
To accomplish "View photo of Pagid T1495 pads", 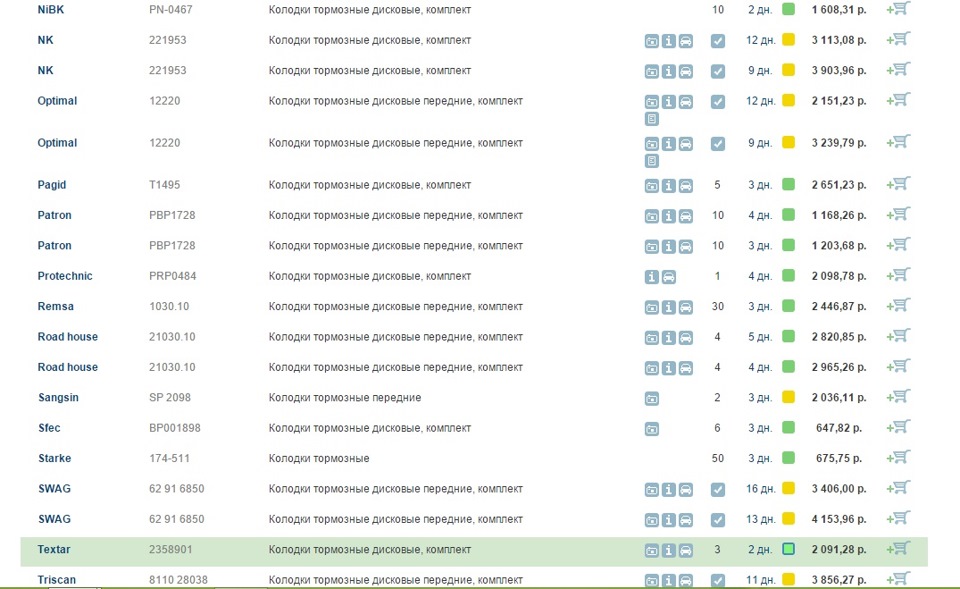I will click(x=651, y=186).
